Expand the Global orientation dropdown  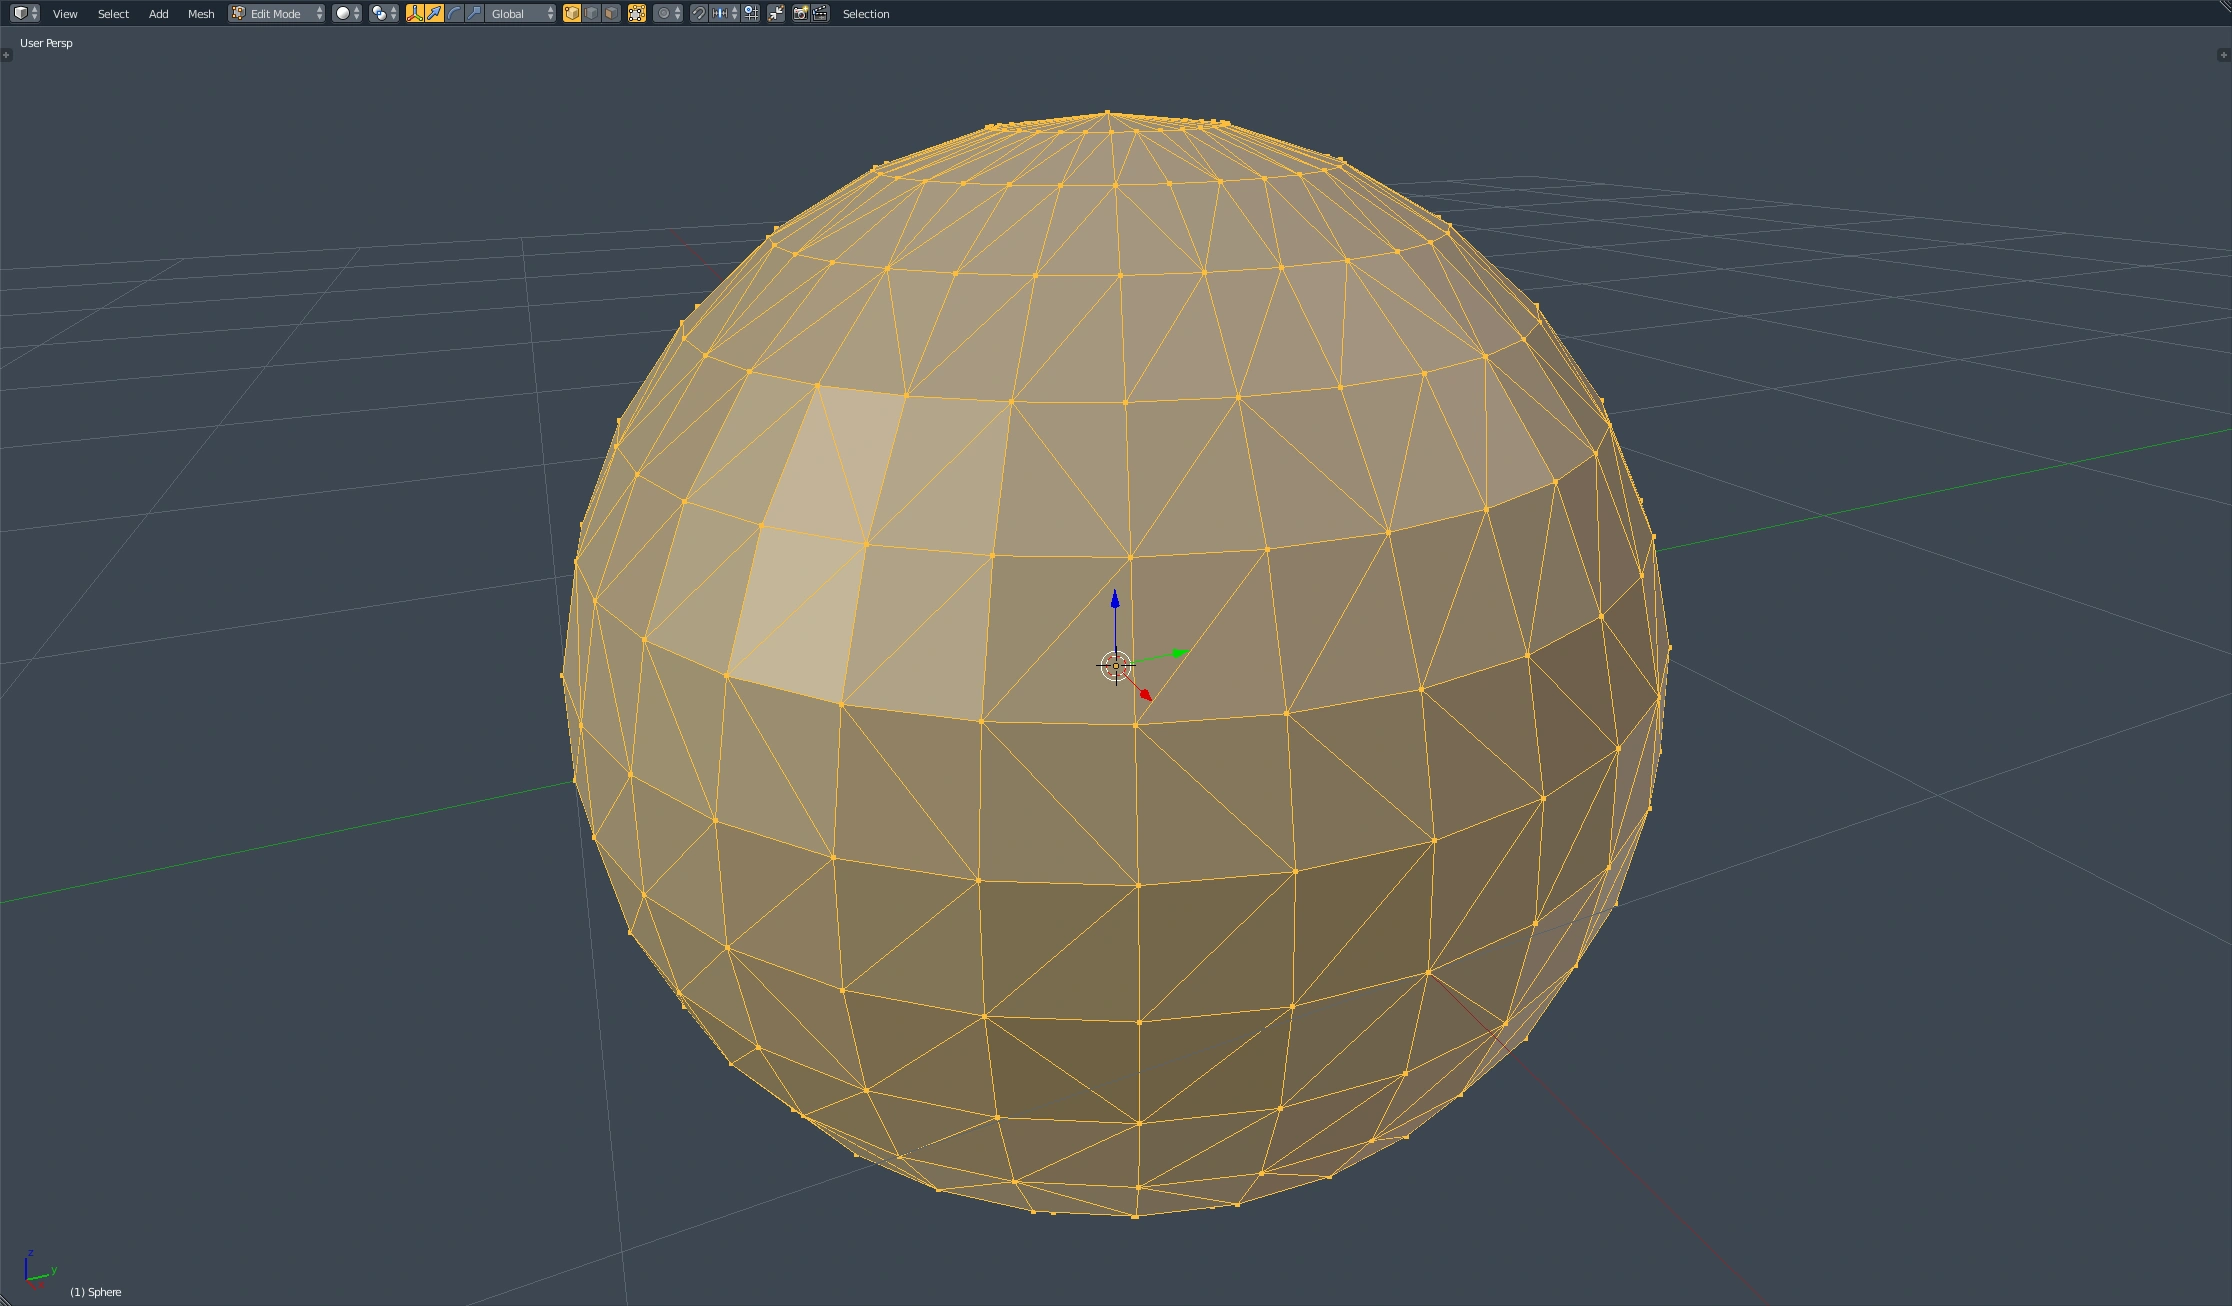521,14
